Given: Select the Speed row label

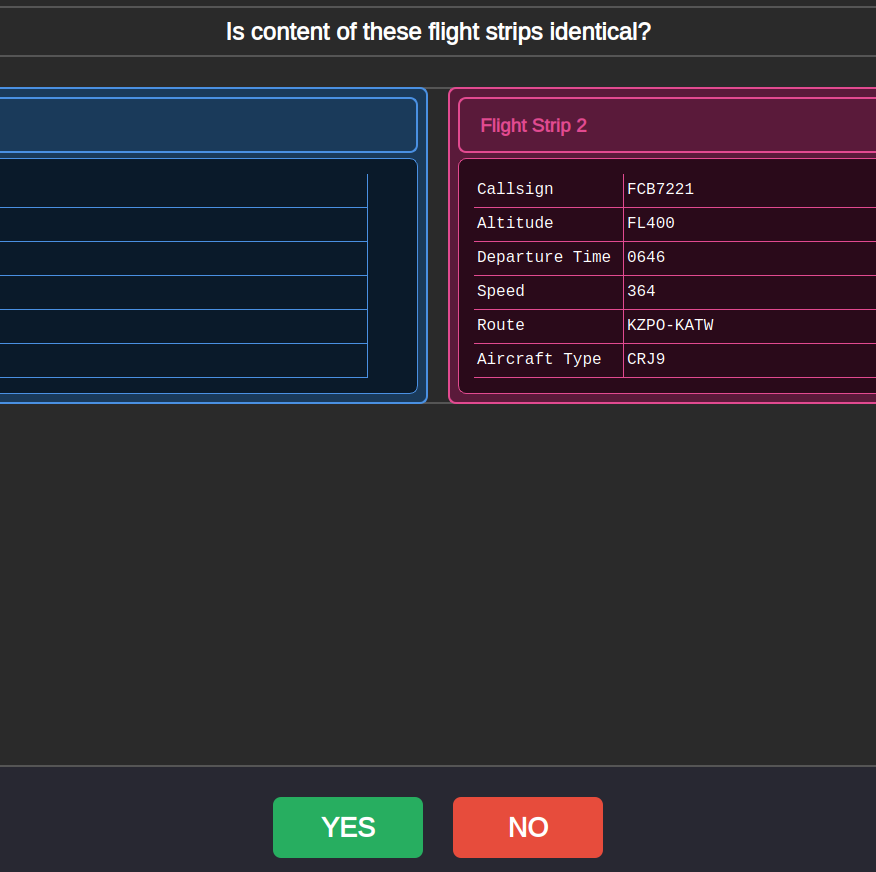Looking at the screenshot, I should (x=500, y=291).
